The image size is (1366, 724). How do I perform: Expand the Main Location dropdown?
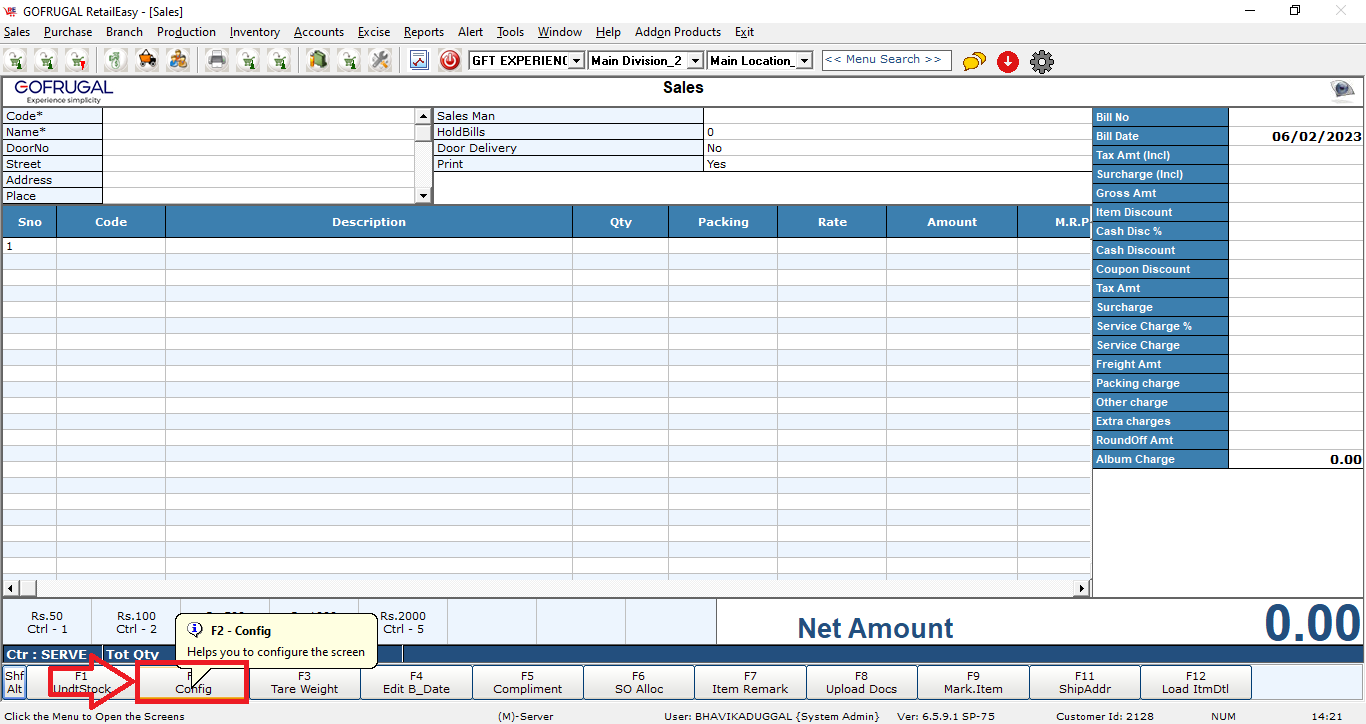pos(804,61)
